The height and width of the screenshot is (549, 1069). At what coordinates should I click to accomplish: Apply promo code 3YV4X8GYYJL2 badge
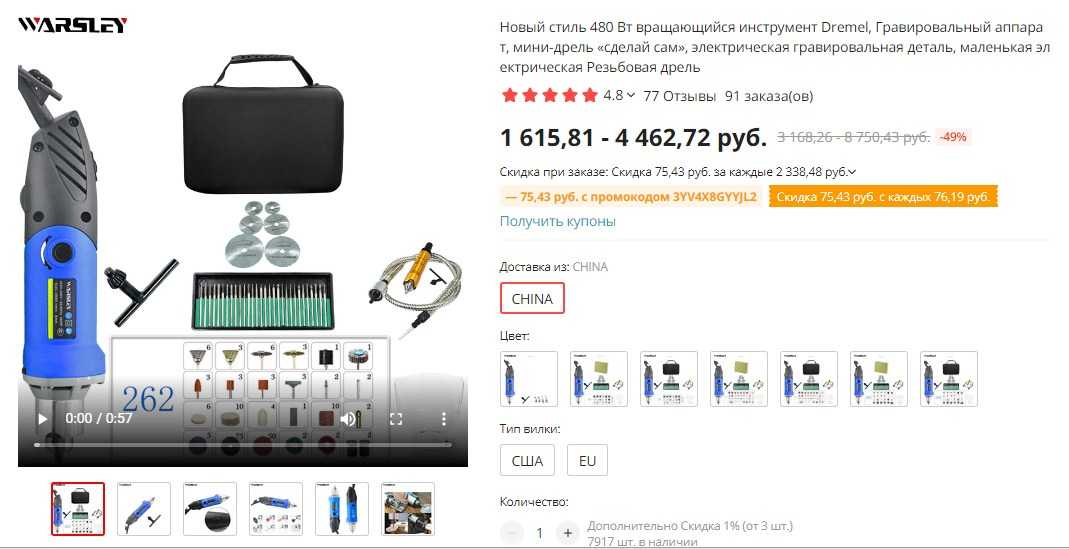point(631,197)
